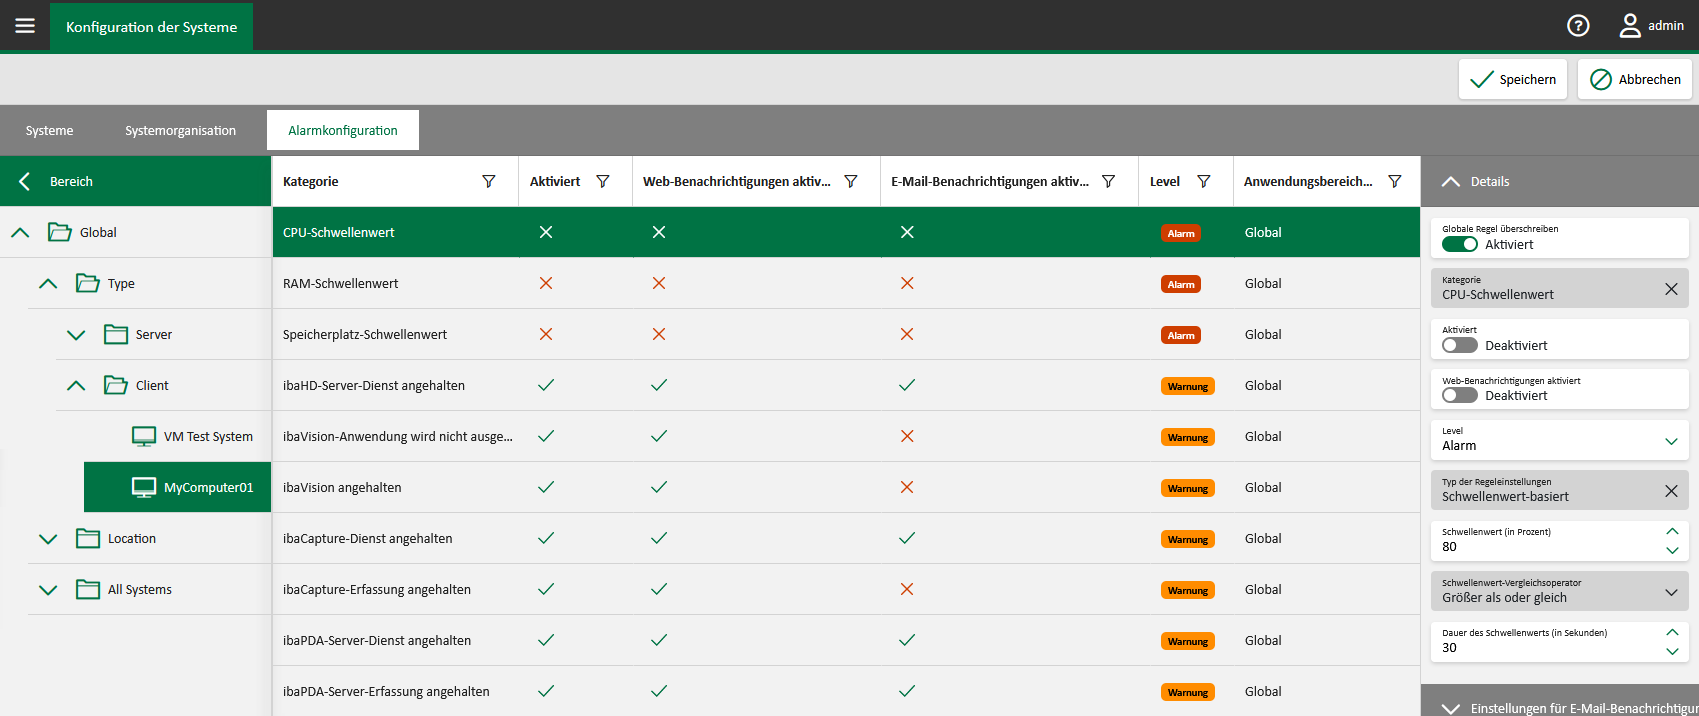Click the MyComputer01 computer icon
This screenshot has width=1699, height=716.
coord(144,487)
